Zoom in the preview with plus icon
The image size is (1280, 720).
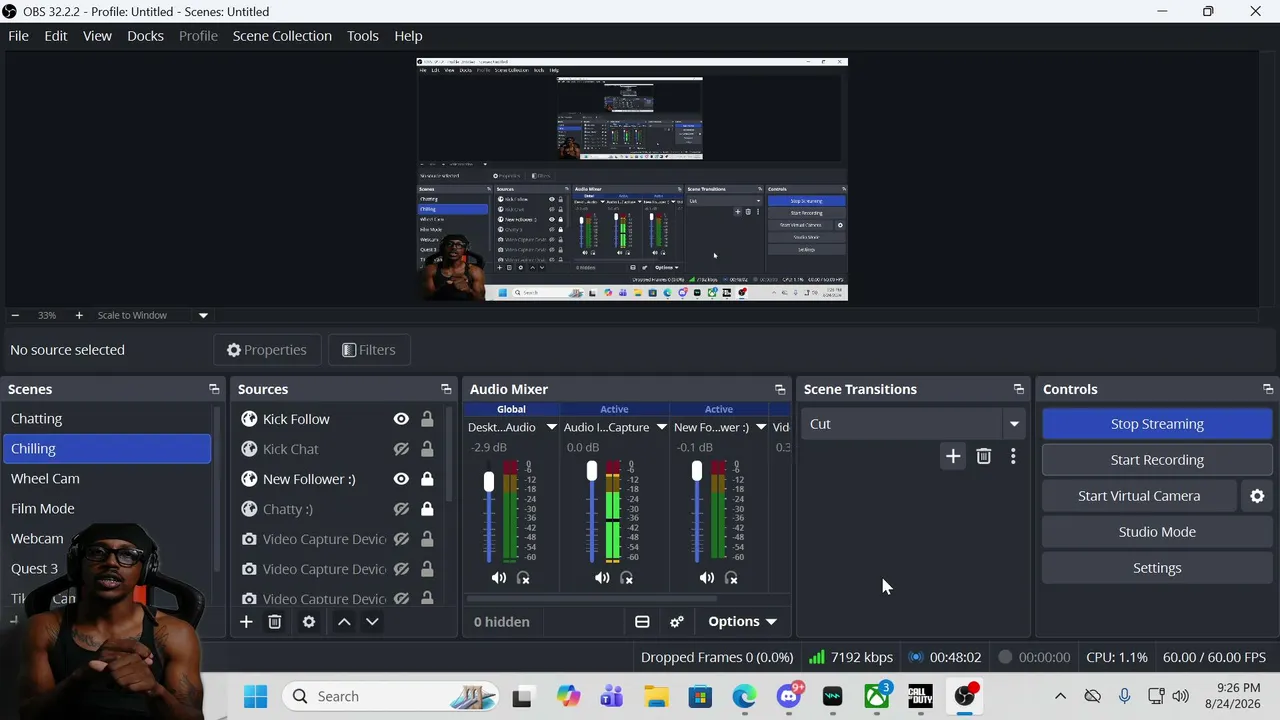coord(79,315)
